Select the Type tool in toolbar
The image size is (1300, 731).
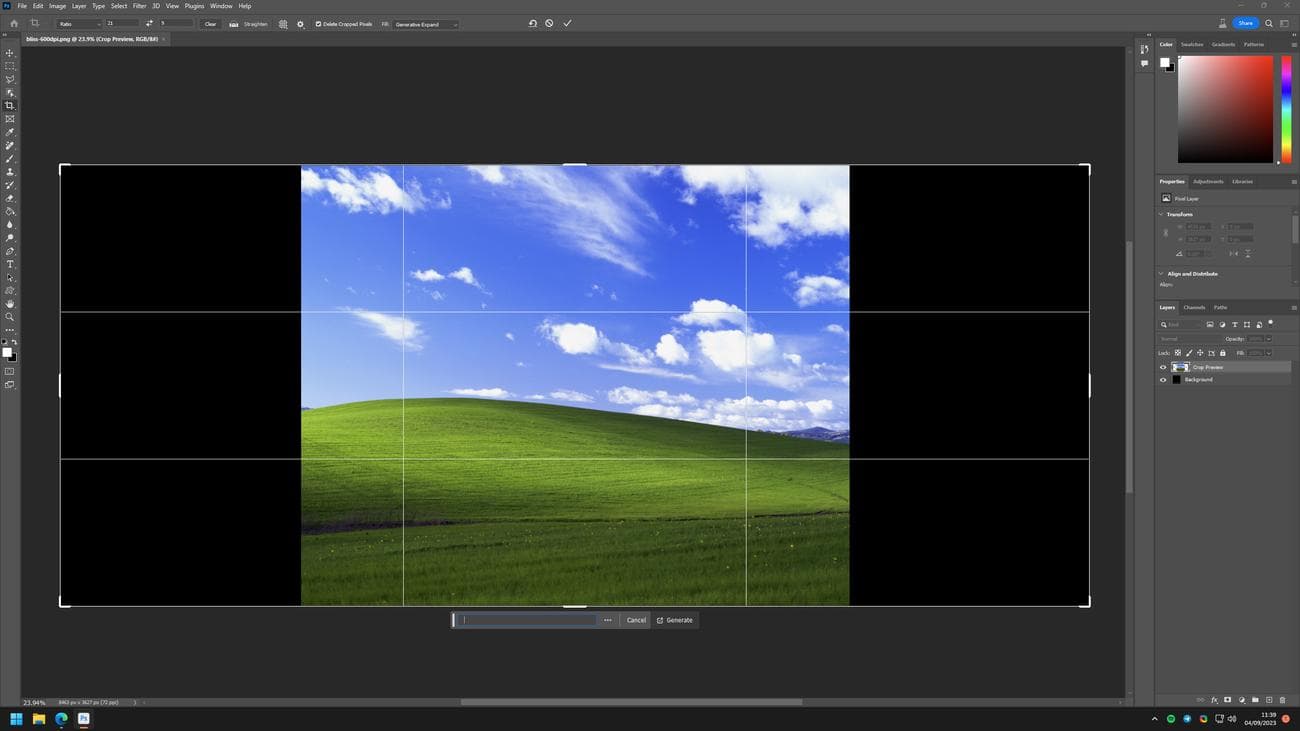pyautogui.click(x=10, y=265)
